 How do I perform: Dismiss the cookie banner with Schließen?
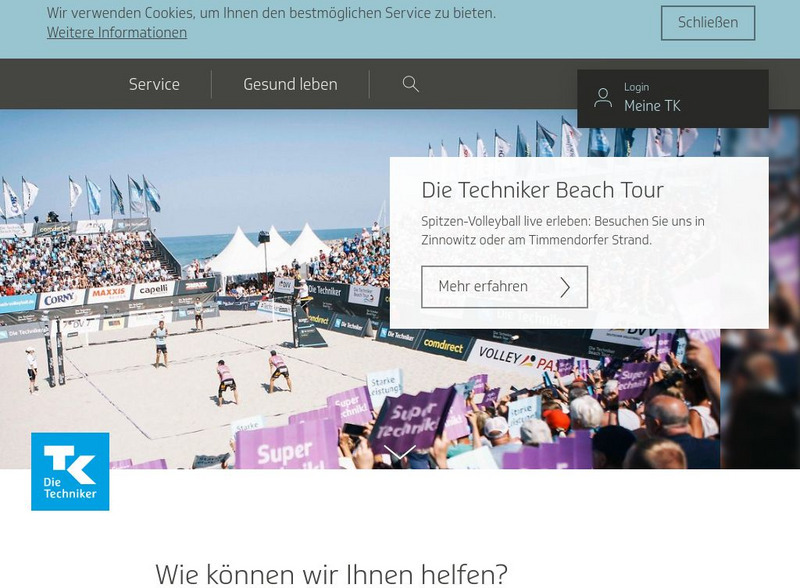tap(708, 22)
